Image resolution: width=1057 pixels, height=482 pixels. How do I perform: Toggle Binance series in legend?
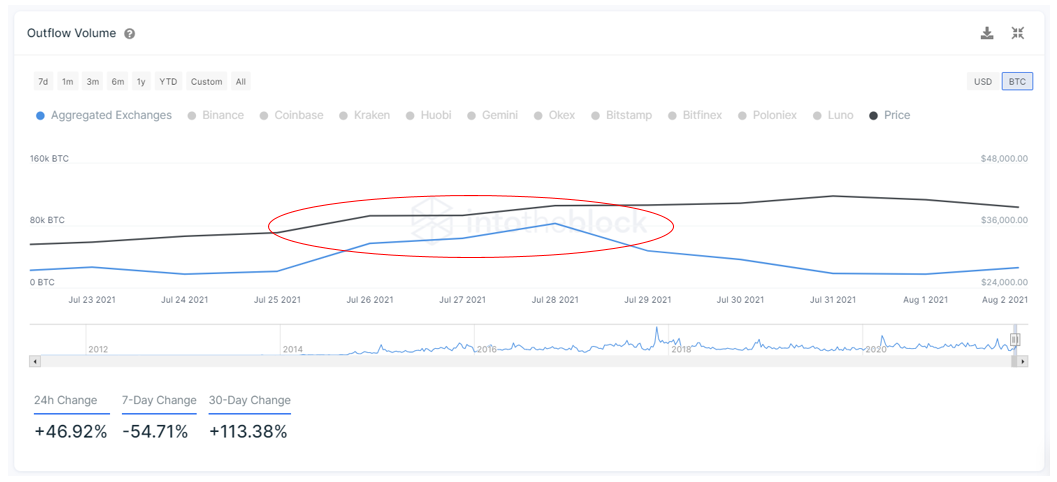216,115
